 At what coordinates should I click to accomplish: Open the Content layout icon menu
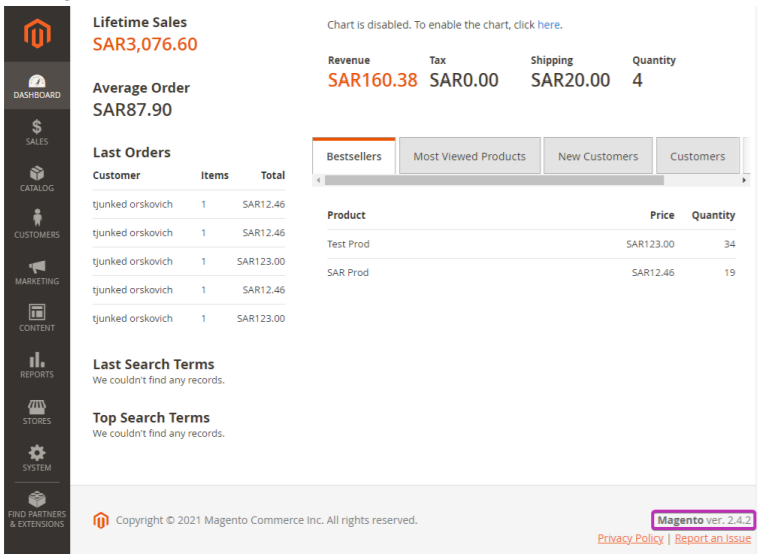click(x=36, y=318)
